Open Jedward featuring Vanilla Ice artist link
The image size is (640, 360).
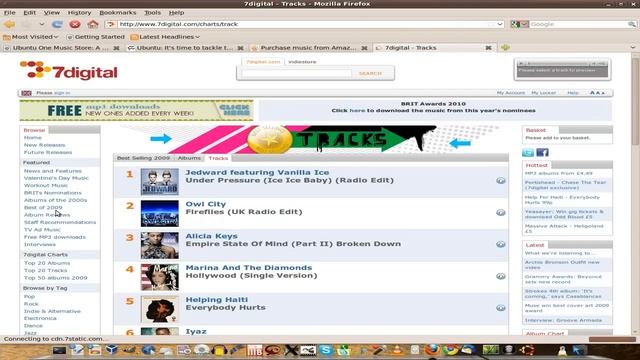(257, 173)
